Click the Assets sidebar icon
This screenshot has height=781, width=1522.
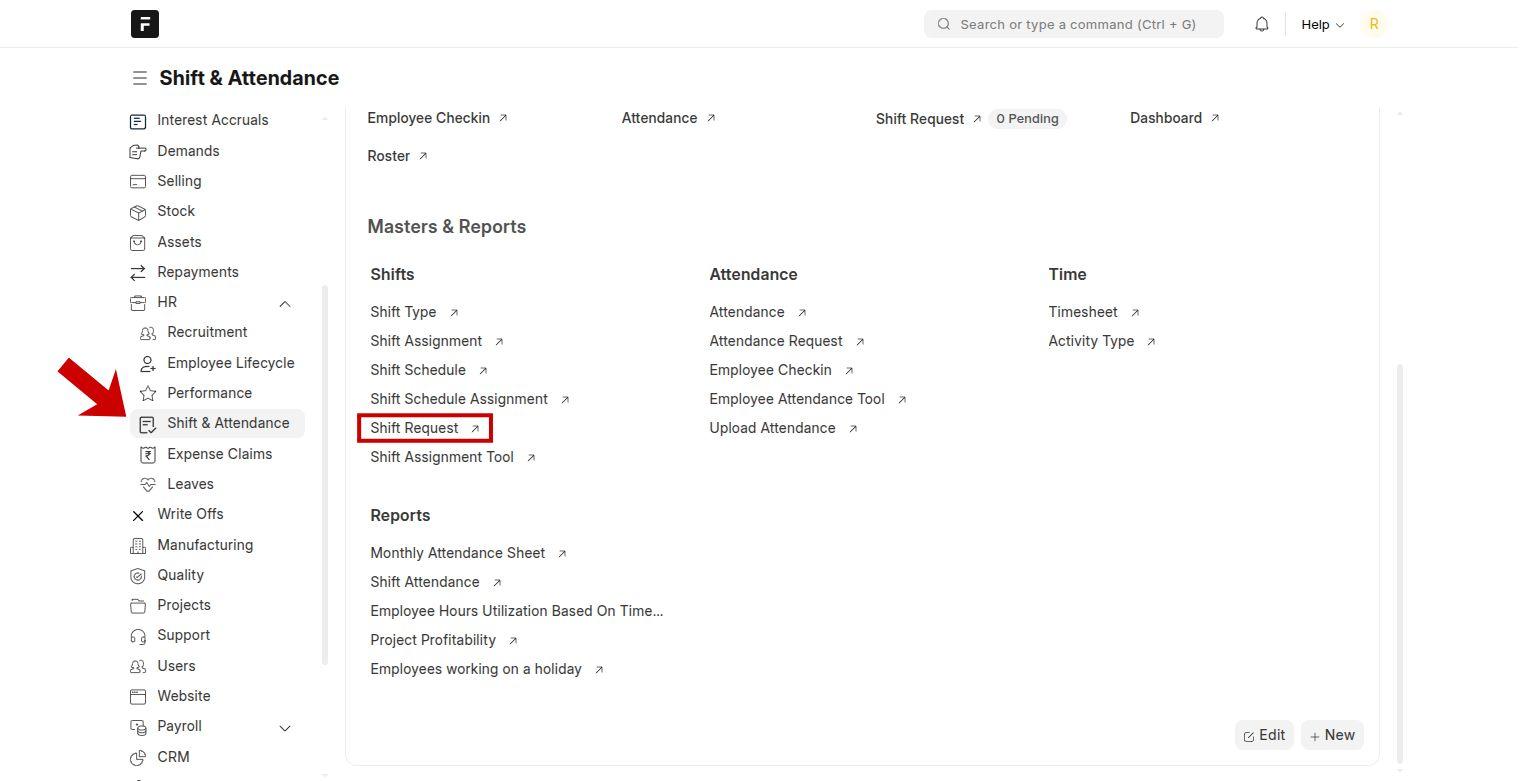[x=138, y=242]
